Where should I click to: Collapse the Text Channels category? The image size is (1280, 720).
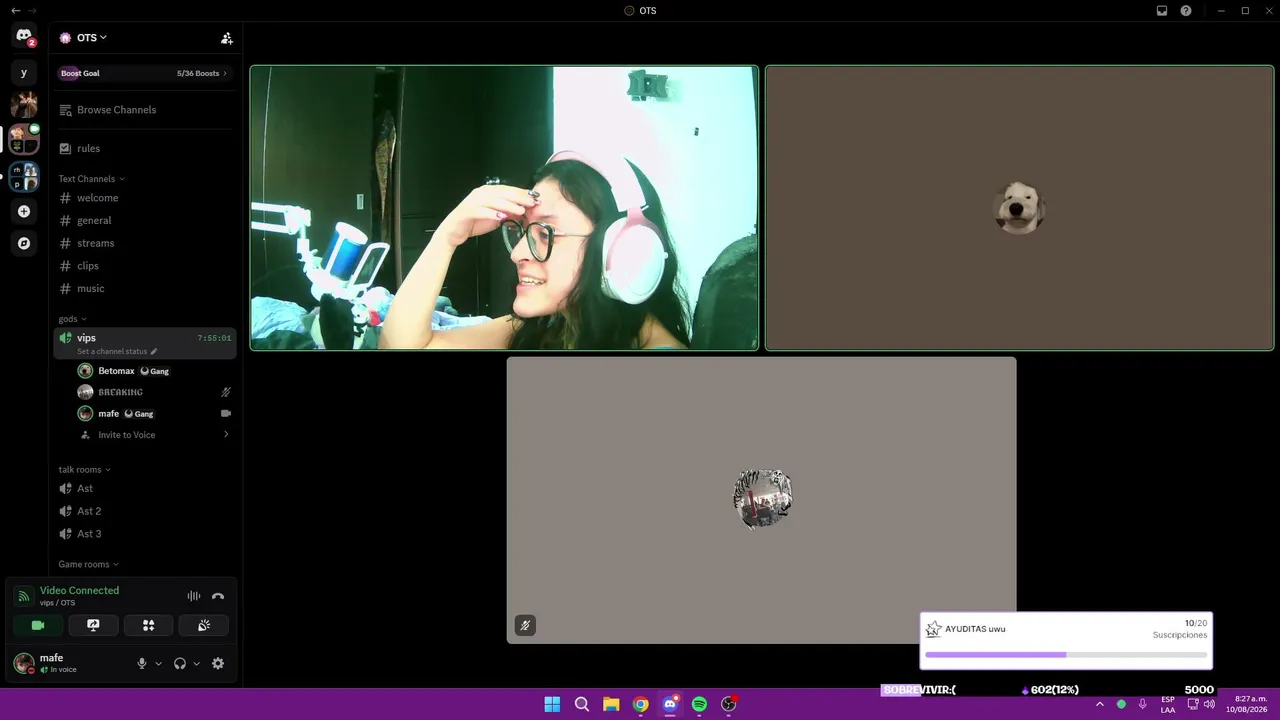pos(91,179)
